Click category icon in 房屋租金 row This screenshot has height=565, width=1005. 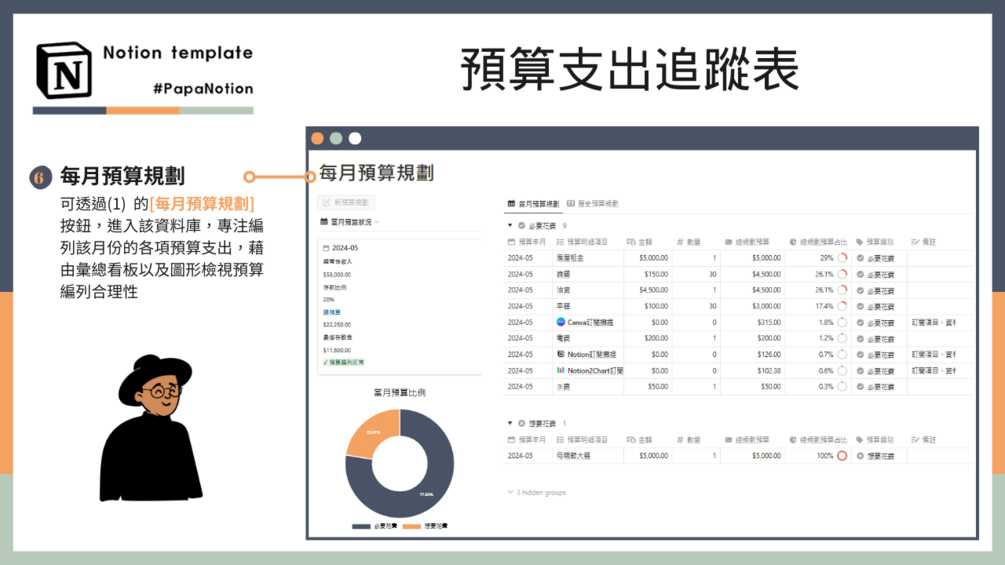(860, 258)
